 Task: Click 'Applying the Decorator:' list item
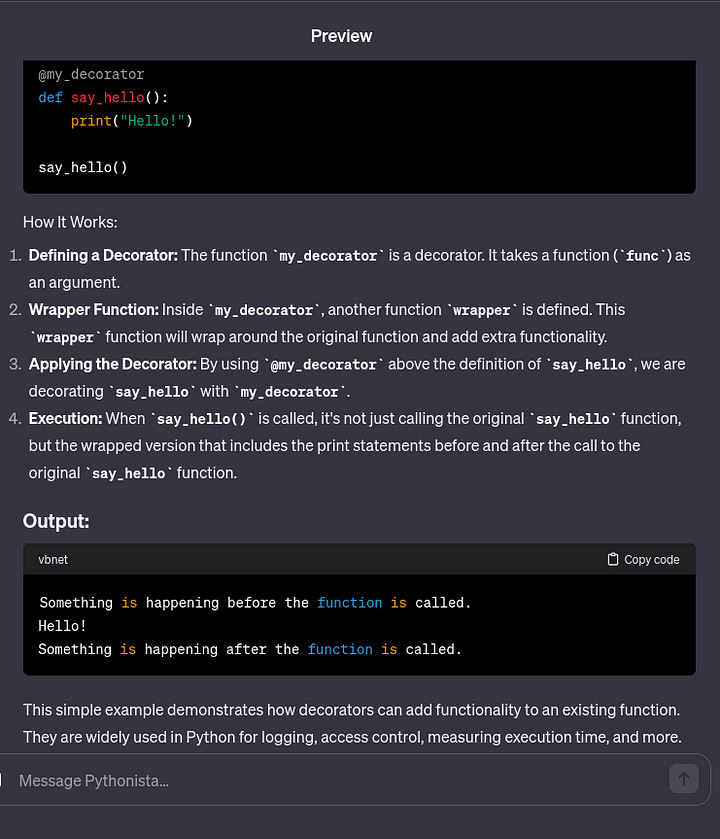pyautogui.click(x=113, y=364)
